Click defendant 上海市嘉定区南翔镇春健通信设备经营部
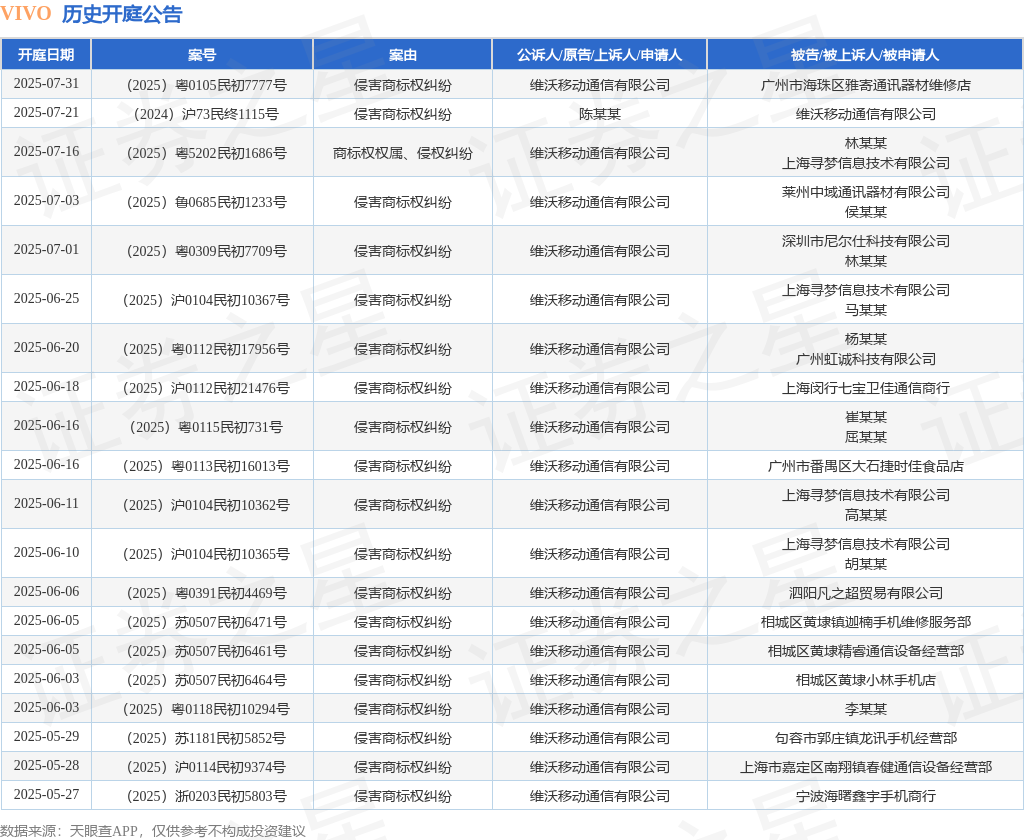The height and width of the screenshot is (840, 1024). pos(865,767)
